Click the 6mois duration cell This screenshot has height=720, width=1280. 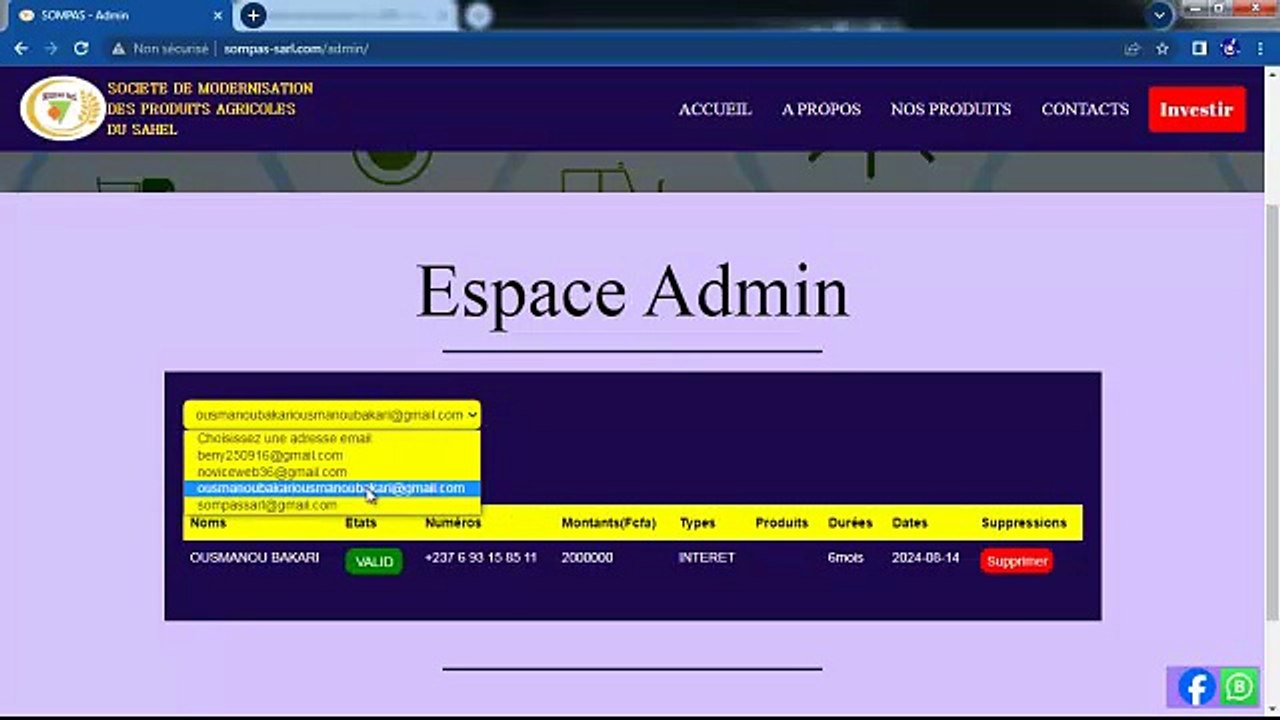pos(845,557)
